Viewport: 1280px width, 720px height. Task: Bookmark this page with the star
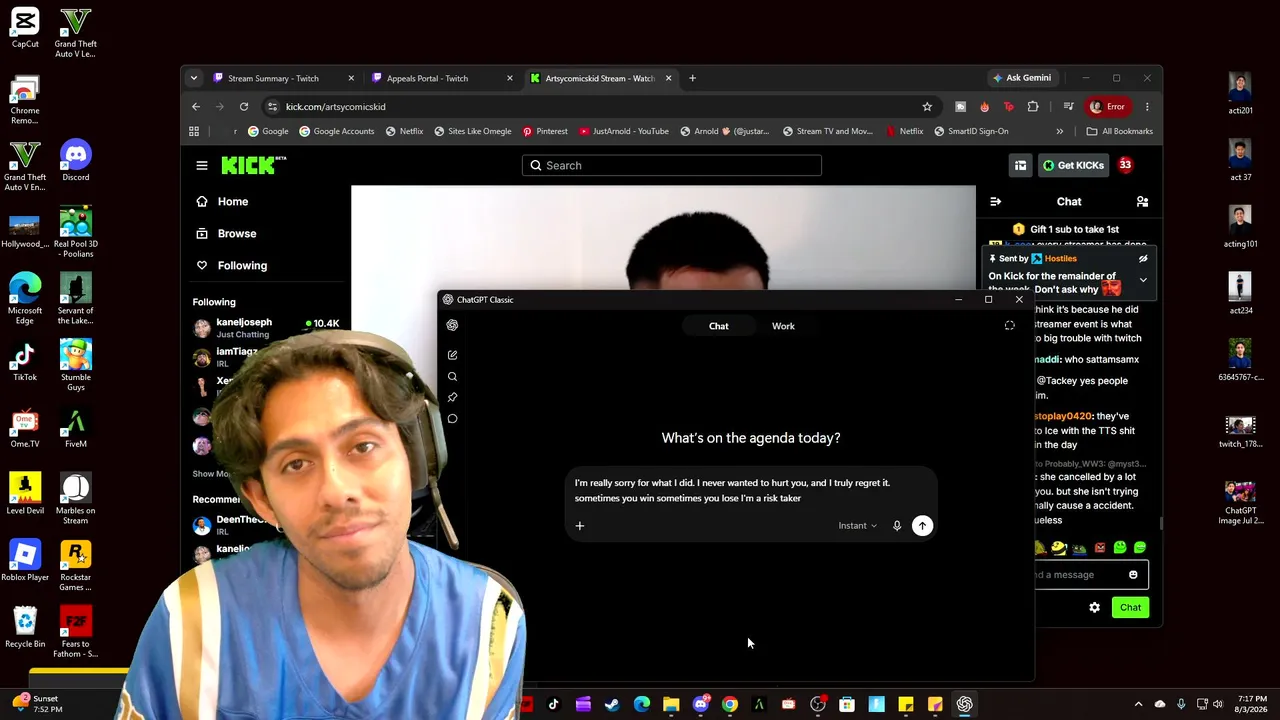click(927, 107)
